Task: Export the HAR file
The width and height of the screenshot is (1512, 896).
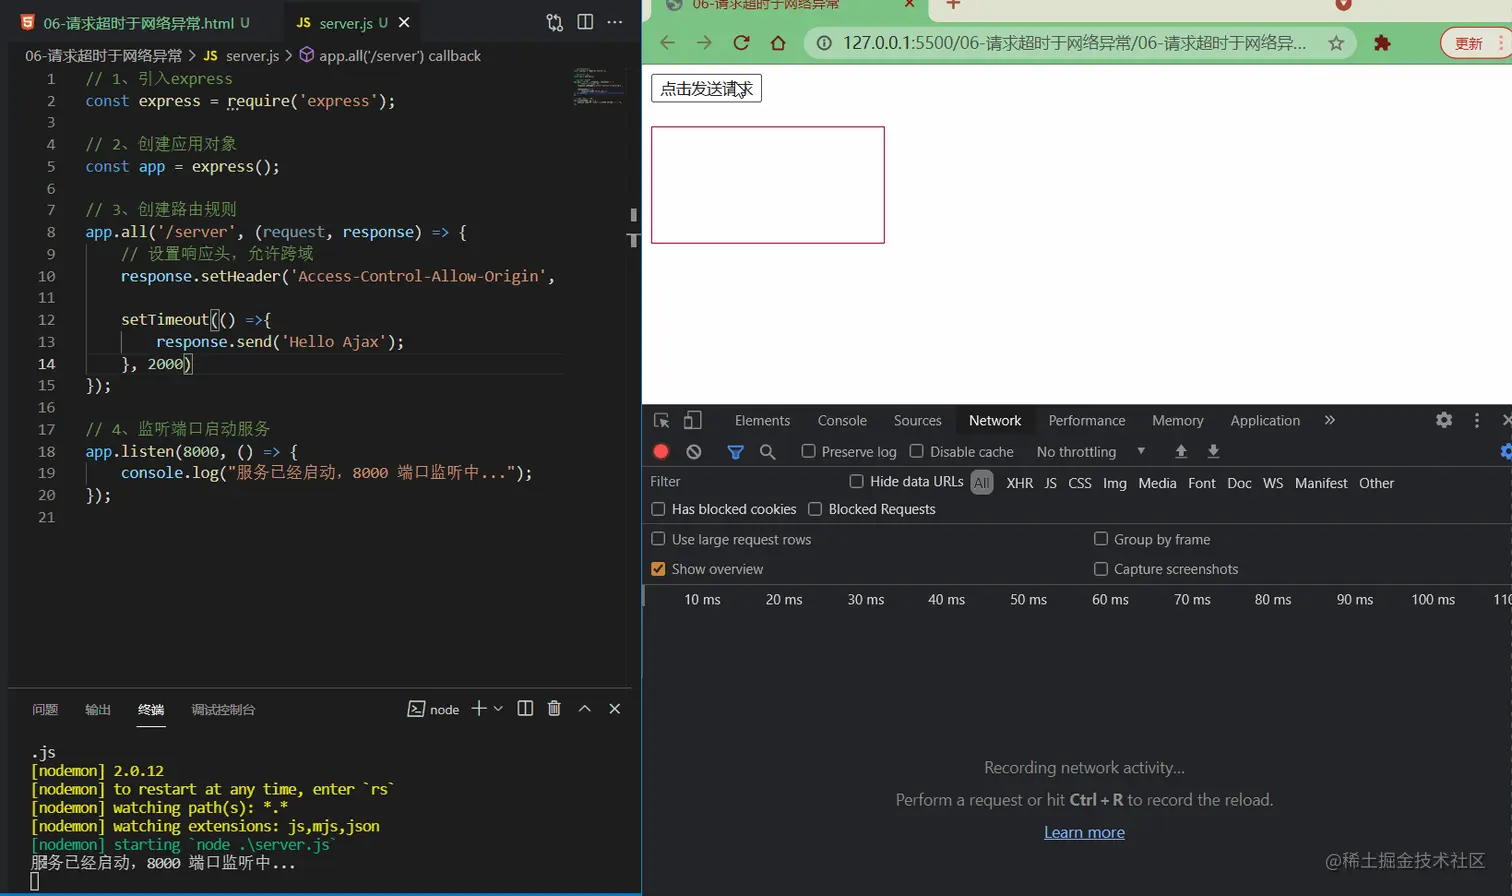Action: 1213,451
